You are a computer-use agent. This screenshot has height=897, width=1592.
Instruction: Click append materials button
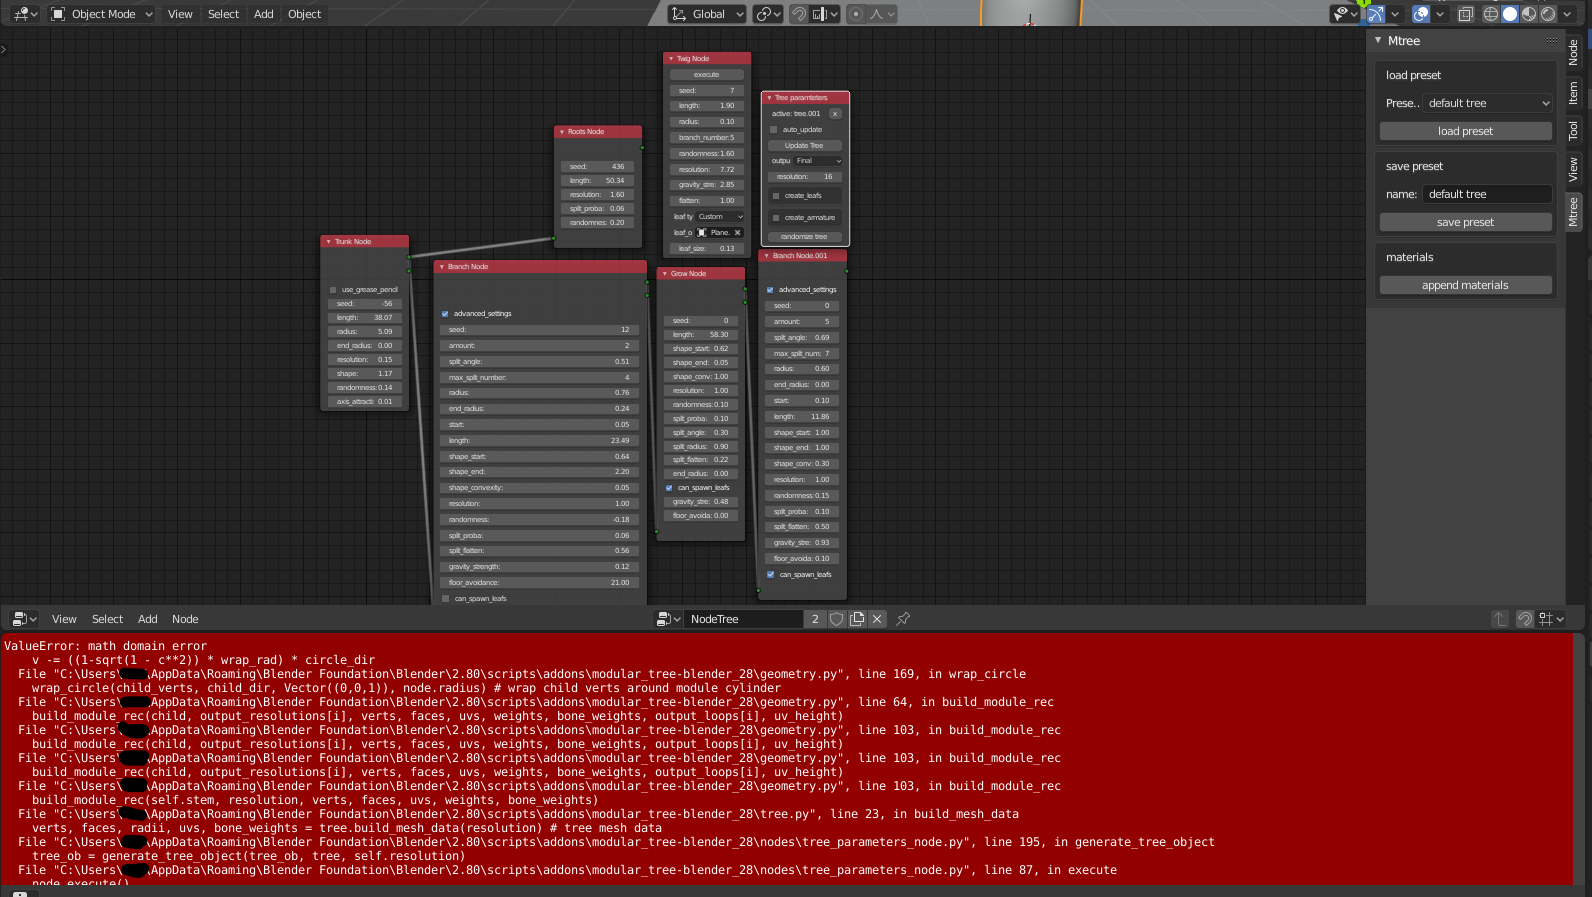tap(1465, 285)
